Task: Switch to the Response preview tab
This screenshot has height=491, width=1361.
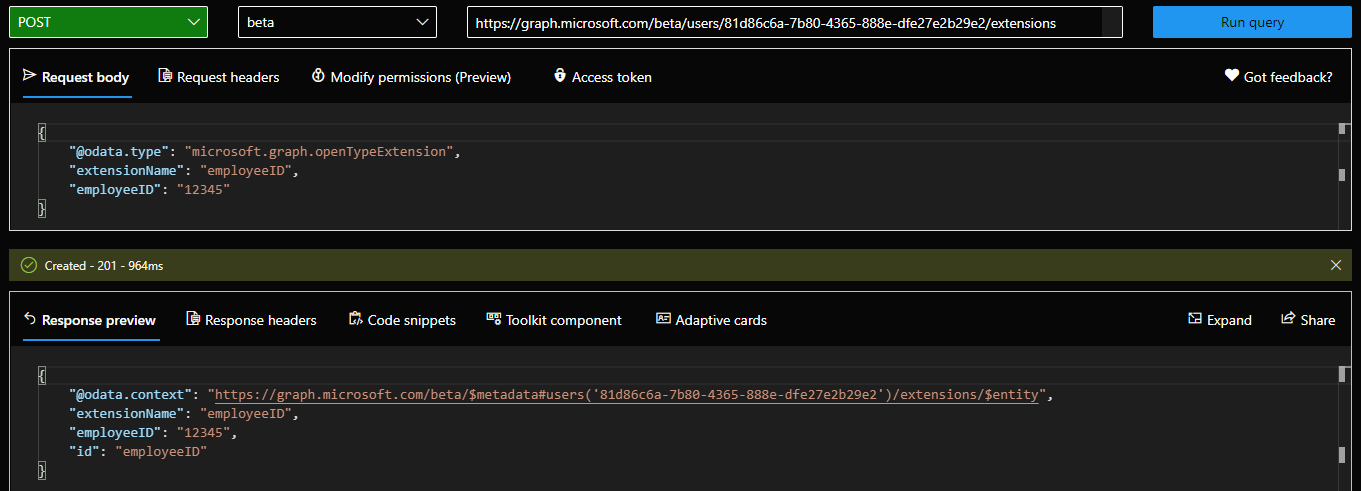Action: (90, 320)
